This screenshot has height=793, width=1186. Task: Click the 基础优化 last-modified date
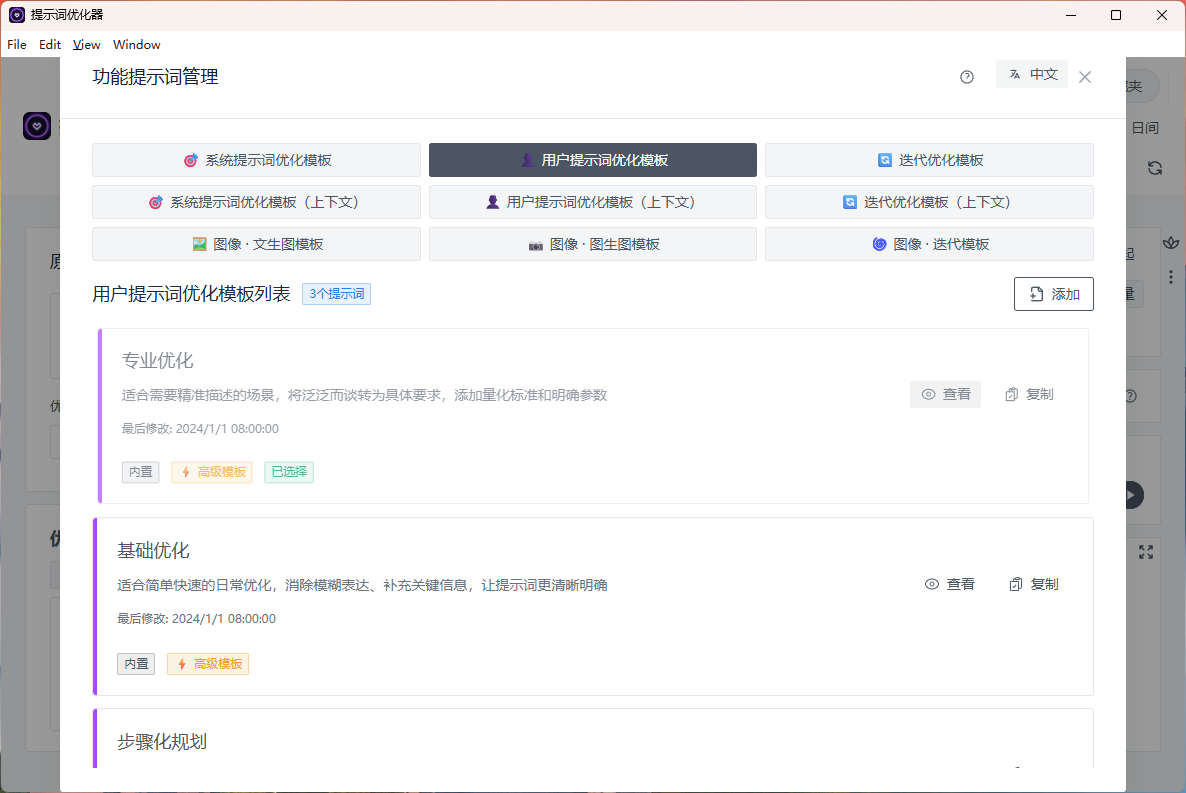197,618
